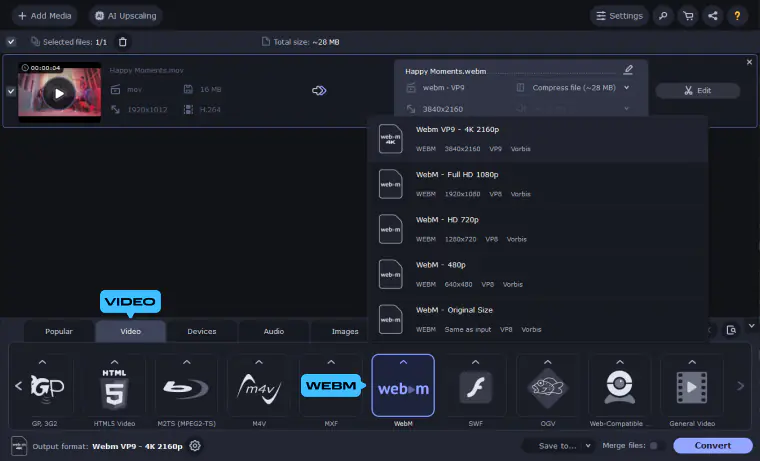Open output format settings gear
Image resolution: width=760 pixels, height=461 pixels.
[x=195, y=445]
